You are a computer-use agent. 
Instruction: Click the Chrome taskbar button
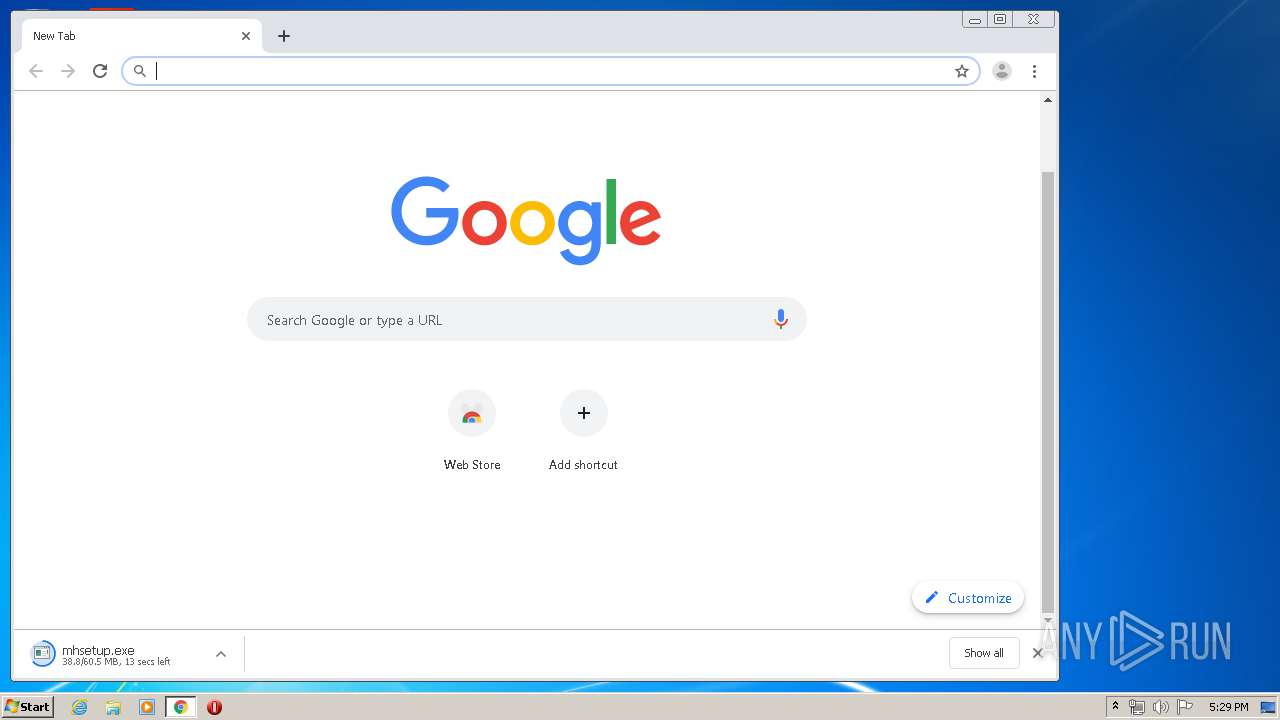[x=180, y=707]
